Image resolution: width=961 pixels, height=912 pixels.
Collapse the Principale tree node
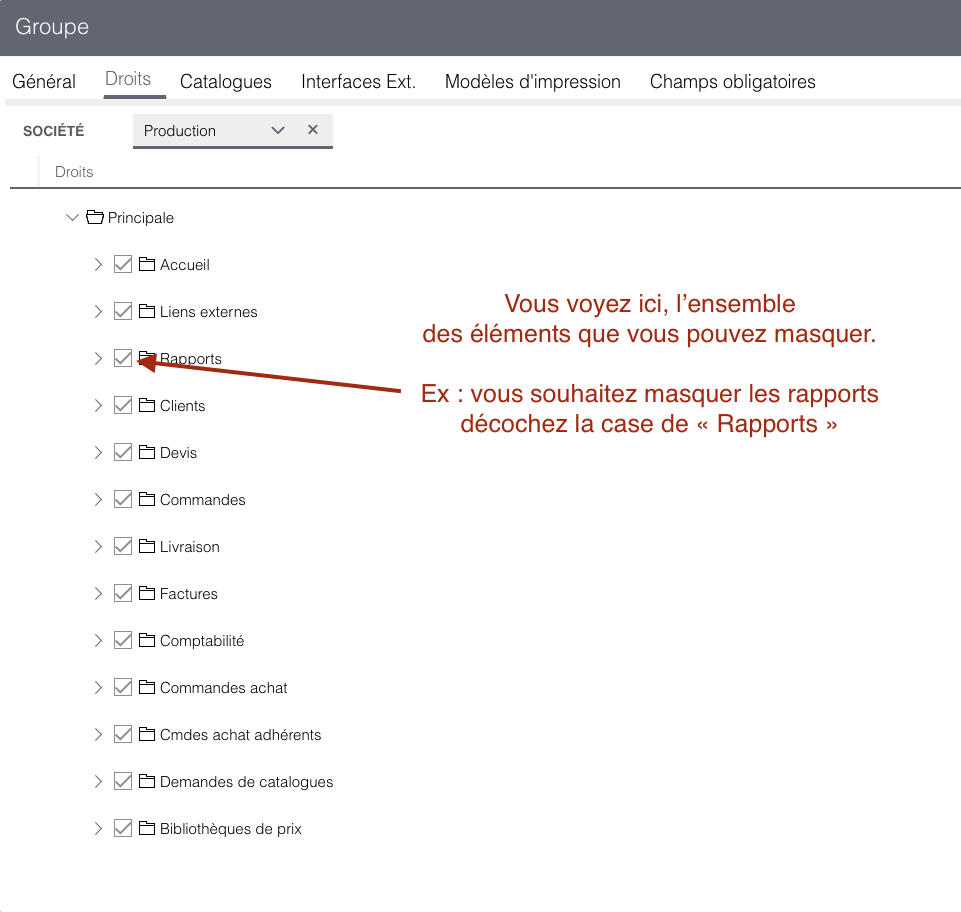(x=72, y=217)
